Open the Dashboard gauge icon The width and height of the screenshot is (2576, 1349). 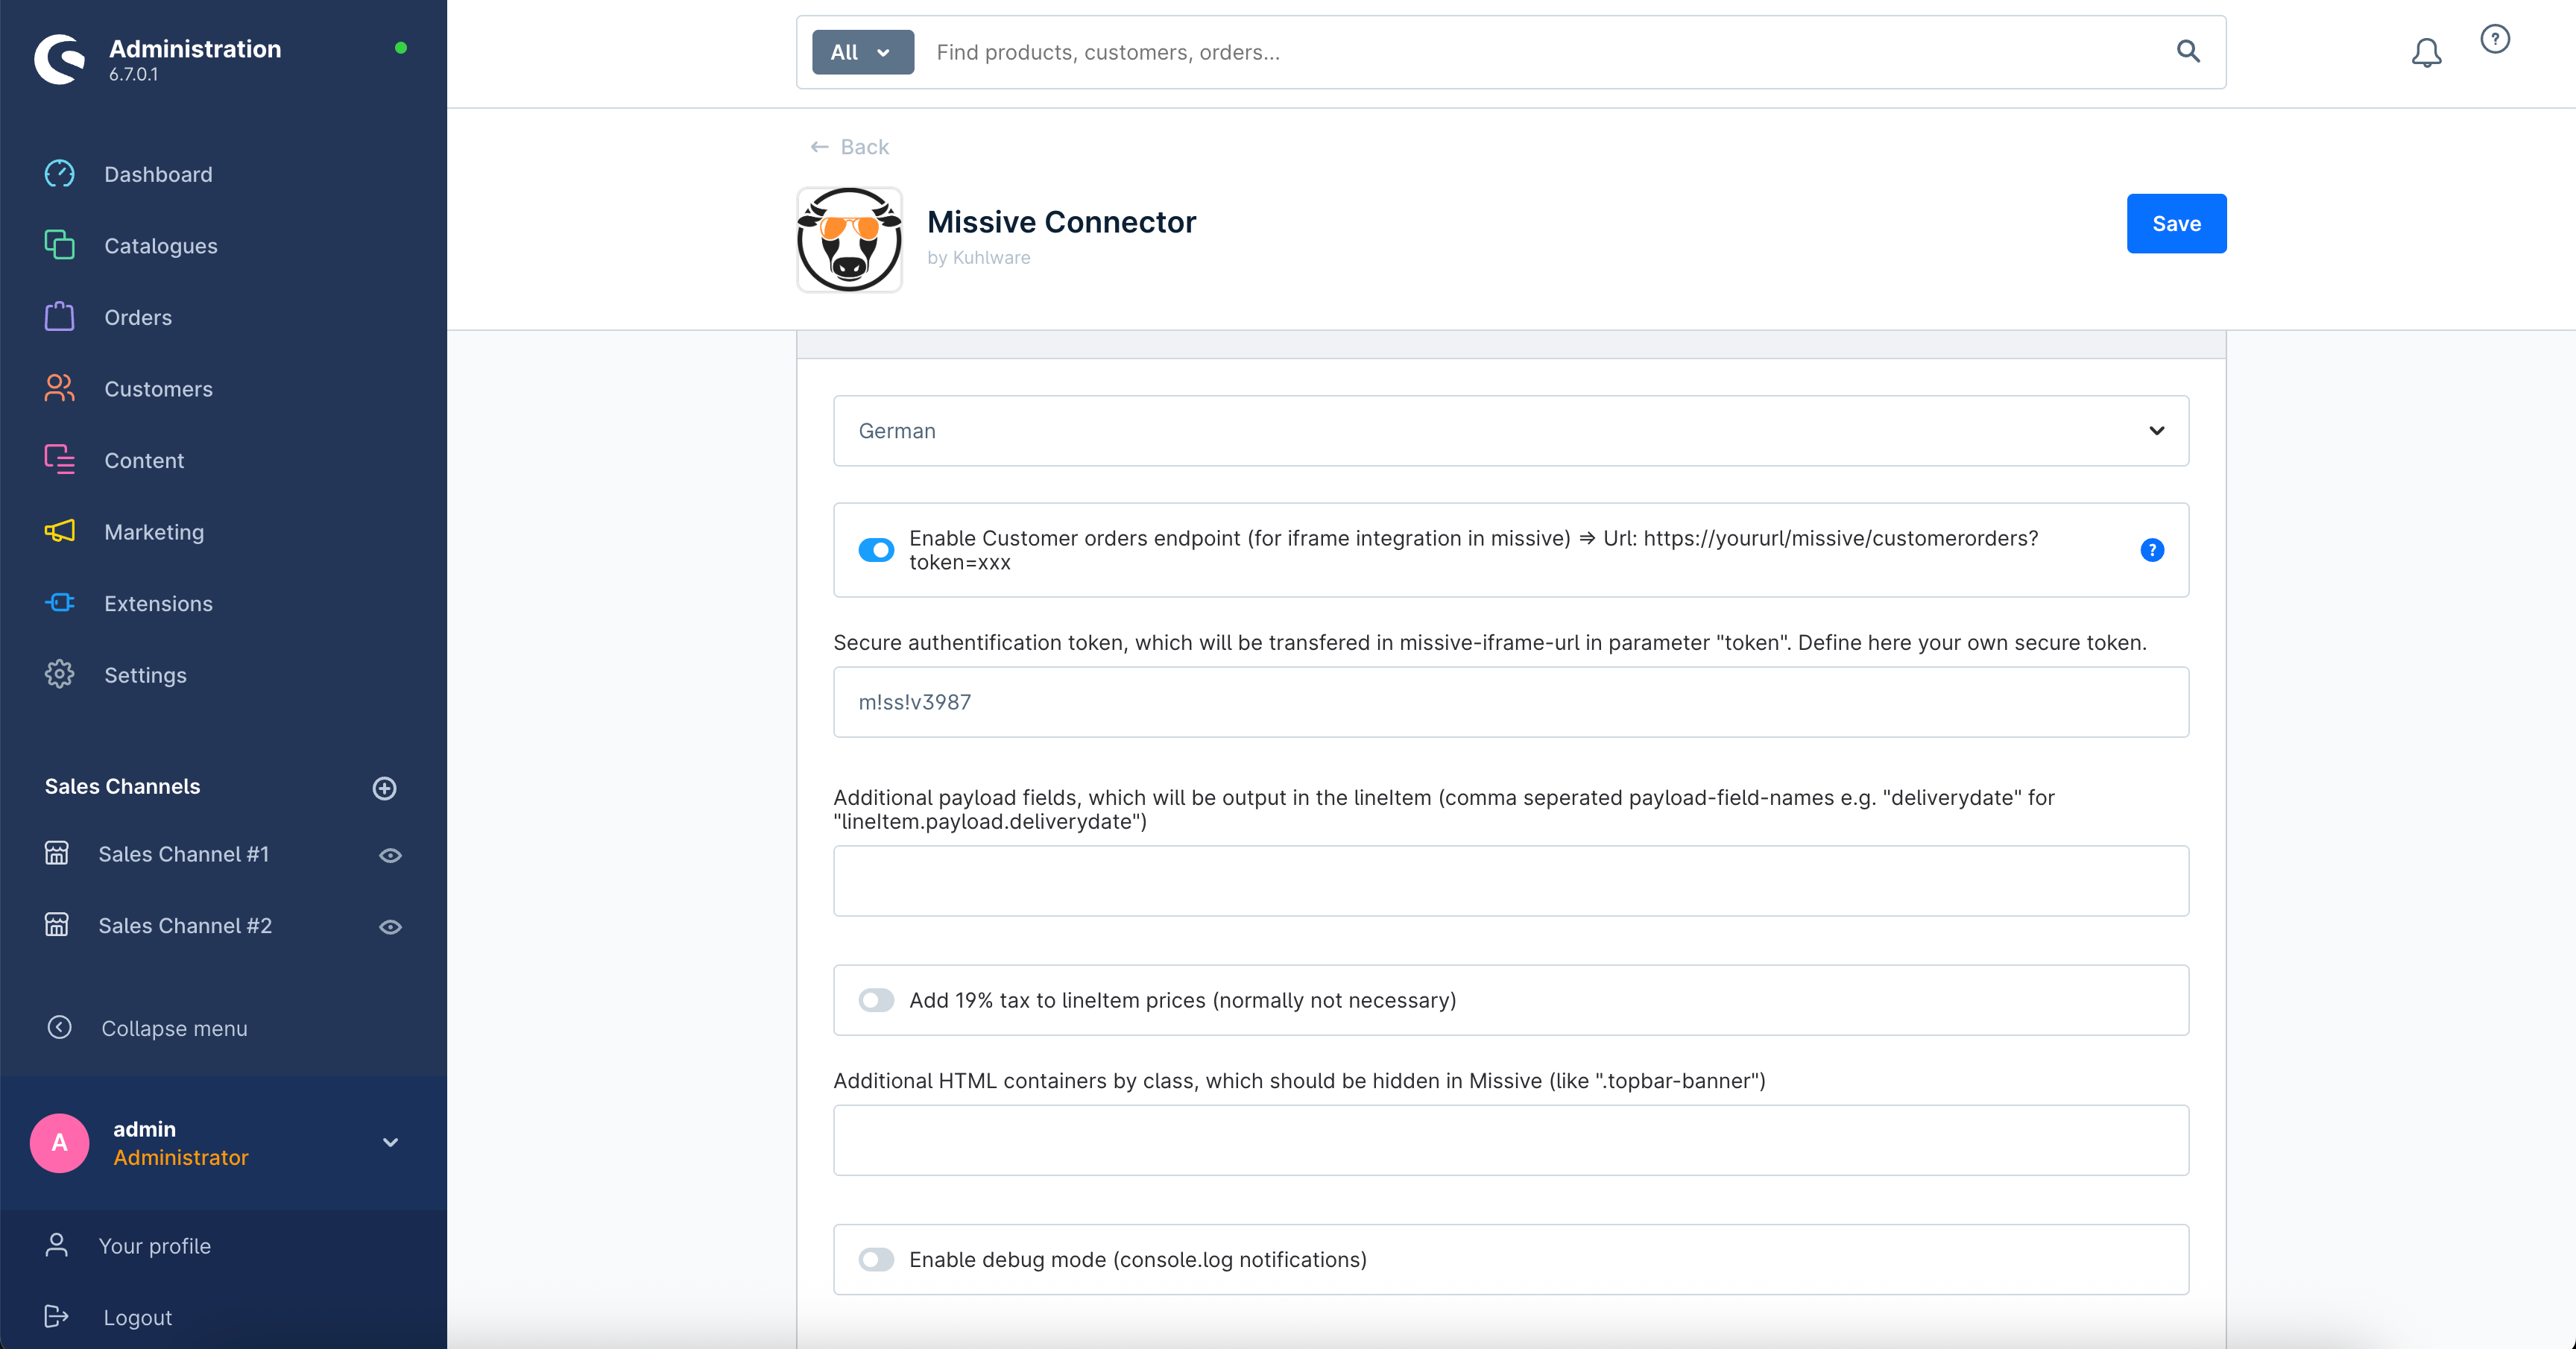[59, 174]
